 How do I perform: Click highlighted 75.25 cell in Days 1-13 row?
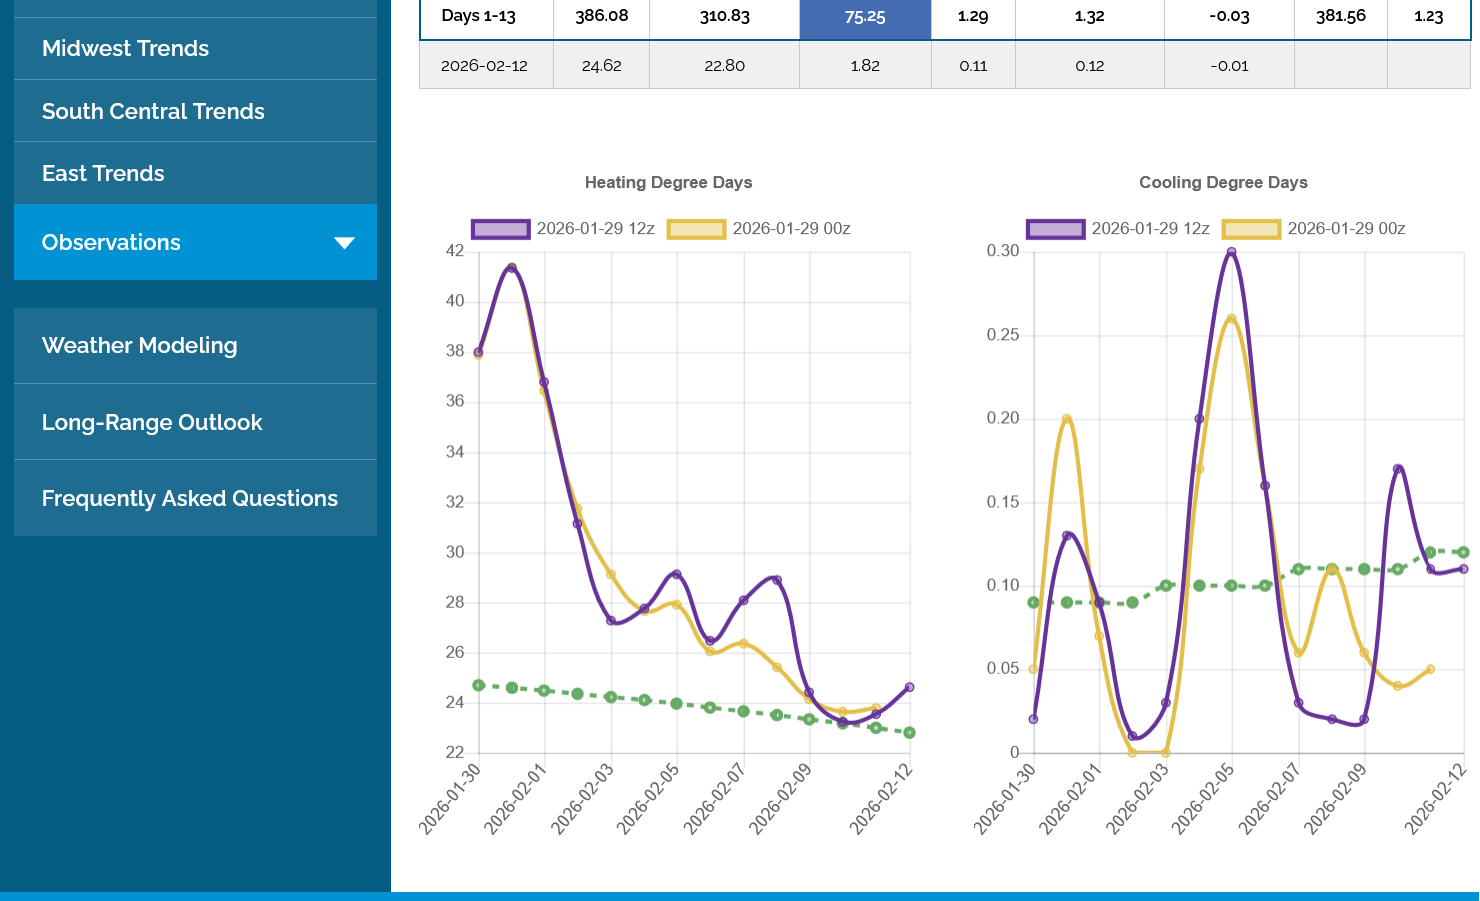pyautogui.click(x=865, y=17)
